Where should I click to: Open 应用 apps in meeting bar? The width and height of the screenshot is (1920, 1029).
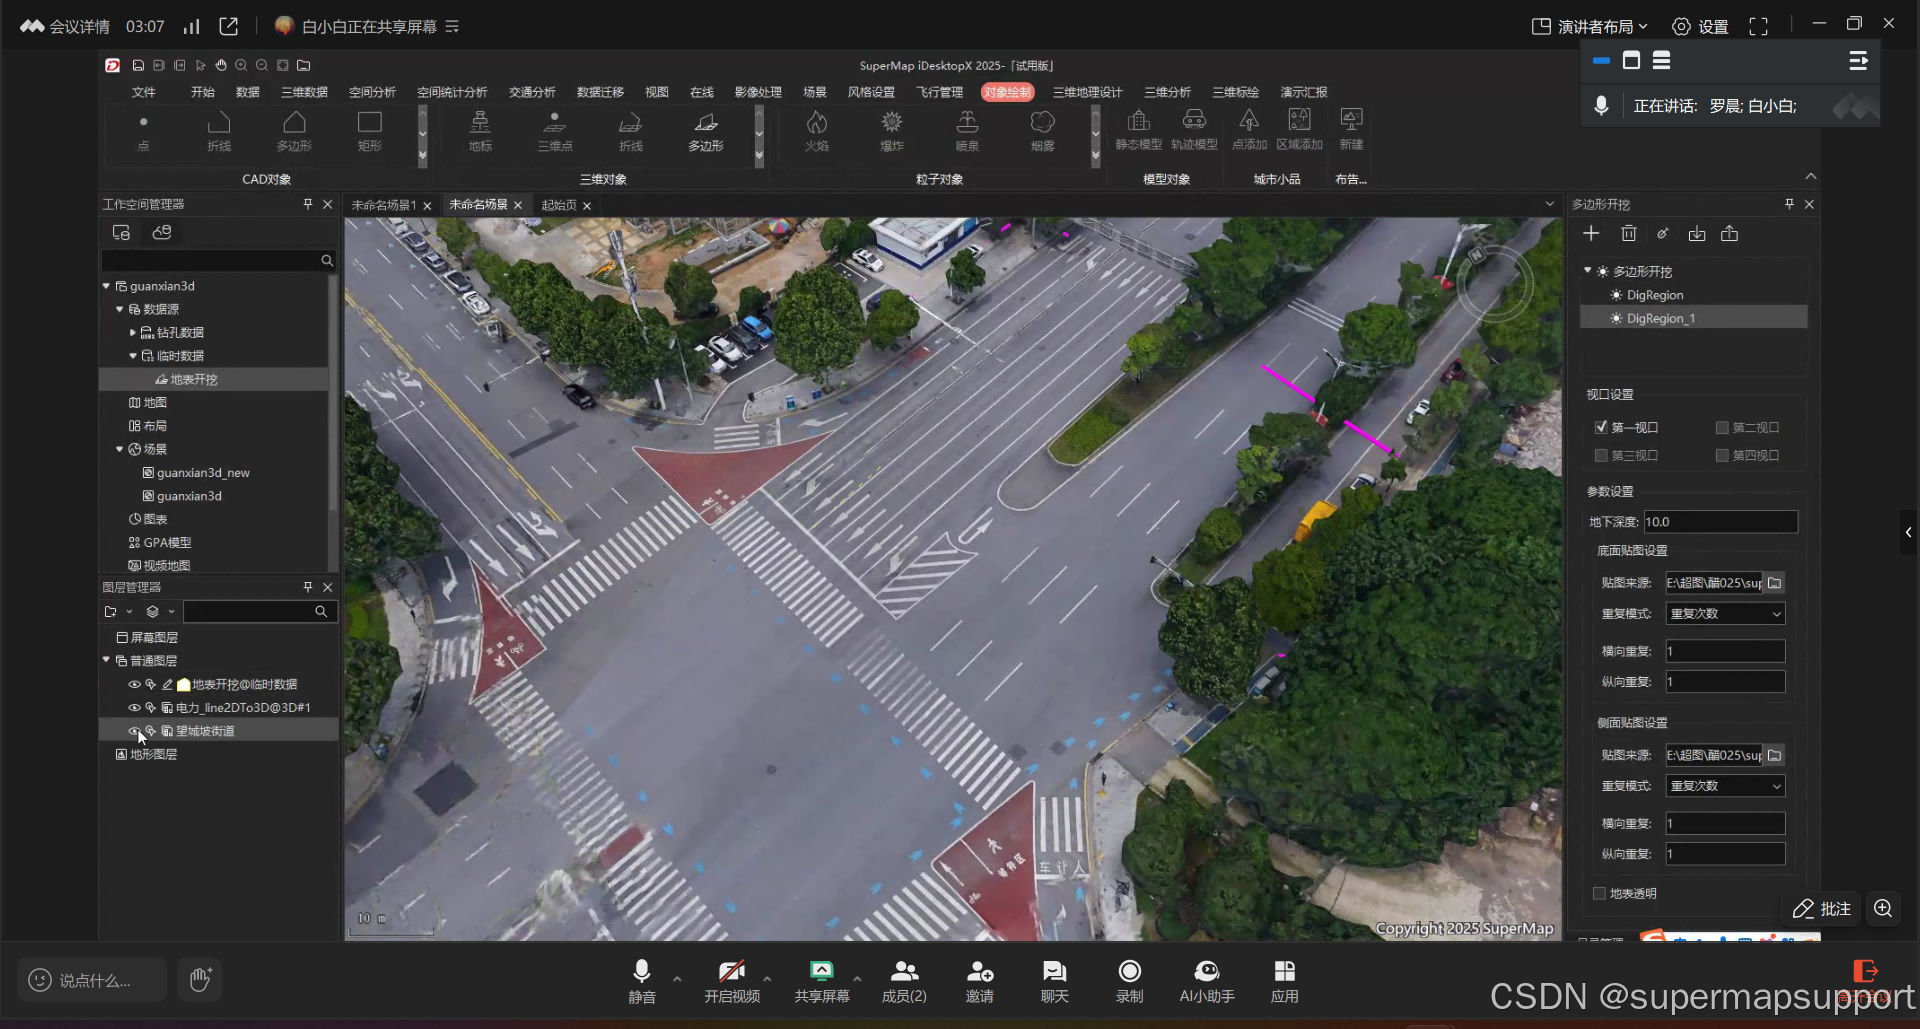1285,981
